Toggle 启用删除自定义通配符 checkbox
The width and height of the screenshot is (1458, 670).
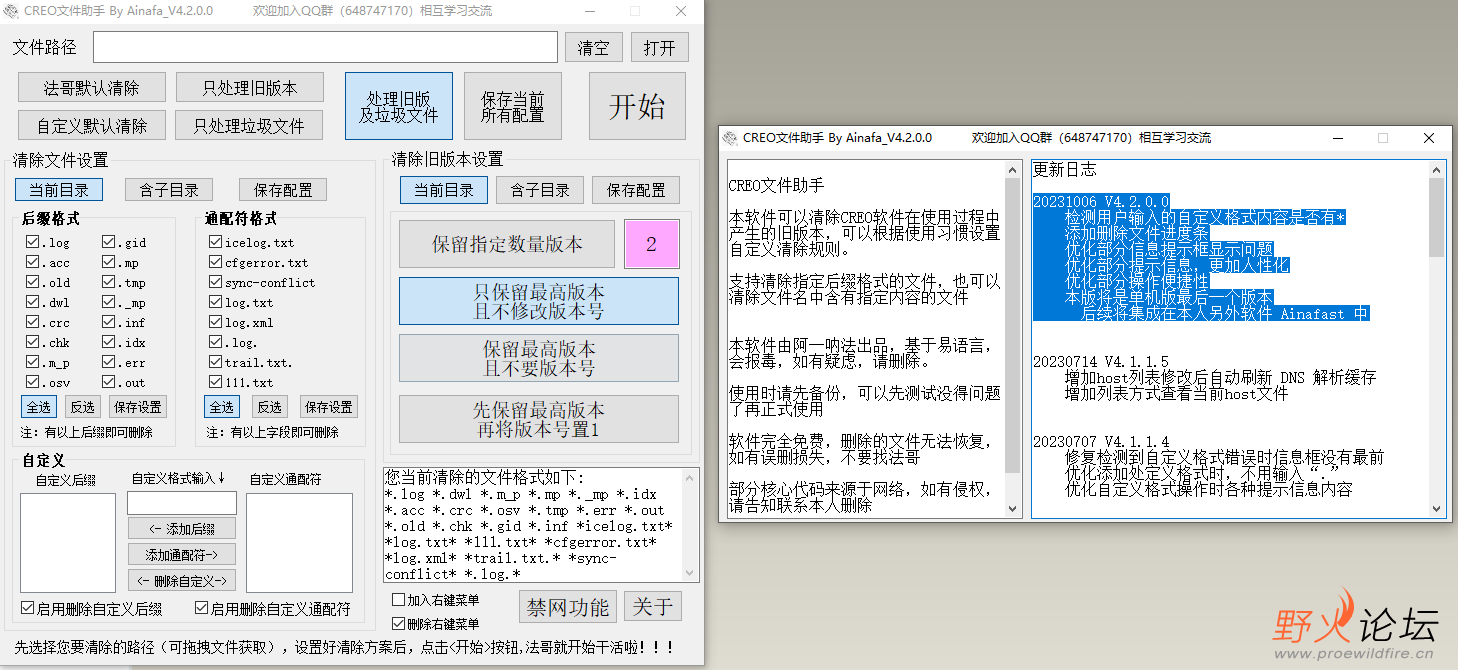(201, 608)
